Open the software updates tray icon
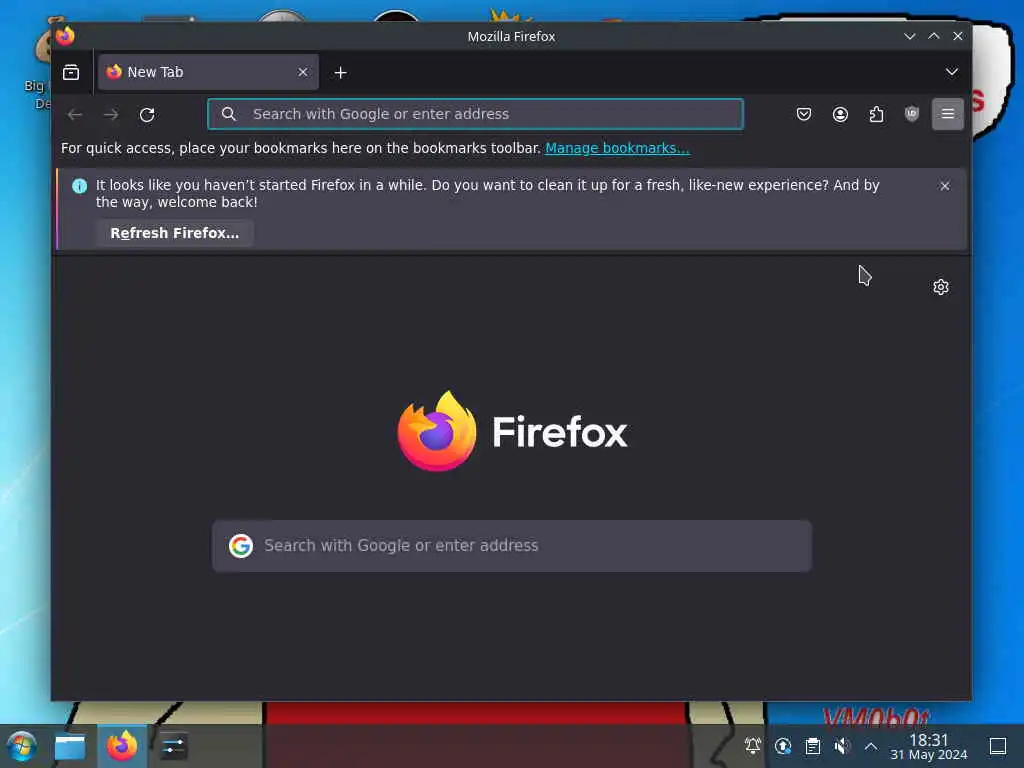The image size is (1024, 768). 782,746
